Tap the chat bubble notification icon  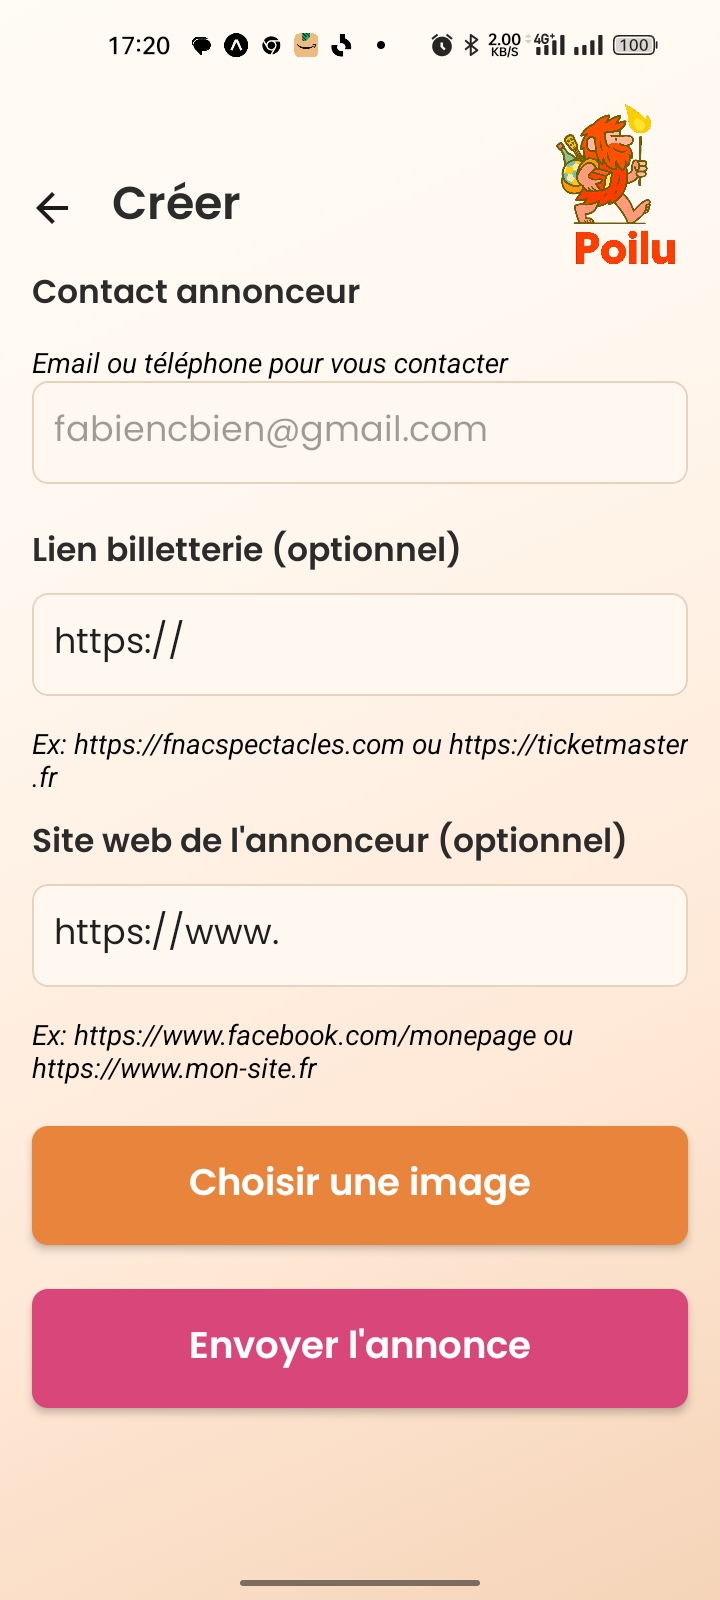(201, 45)
